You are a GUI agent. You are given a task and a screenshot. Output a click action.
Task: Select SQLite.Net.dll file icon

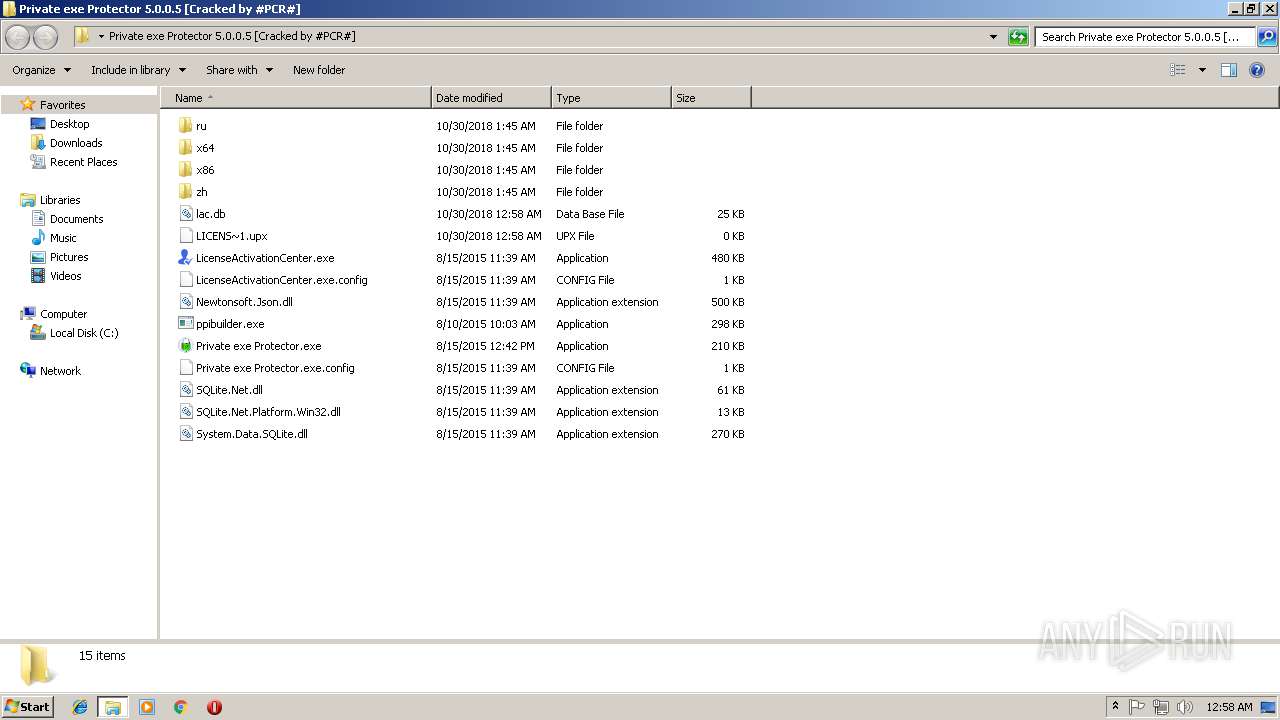point(185,390)
